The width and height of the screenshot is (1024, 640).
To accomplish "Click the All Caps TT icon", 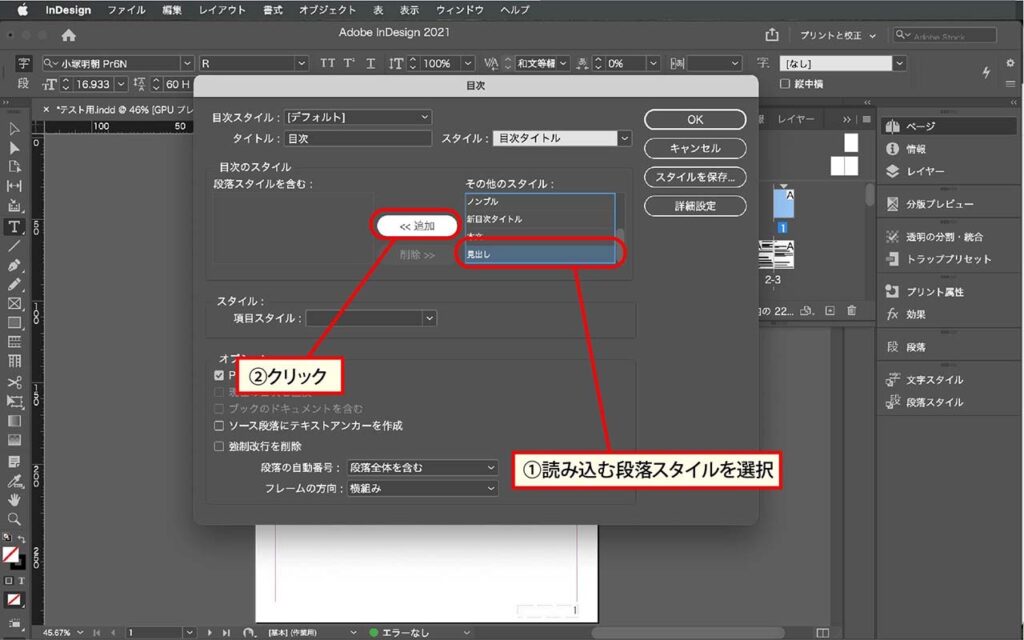I will [327, 63].
